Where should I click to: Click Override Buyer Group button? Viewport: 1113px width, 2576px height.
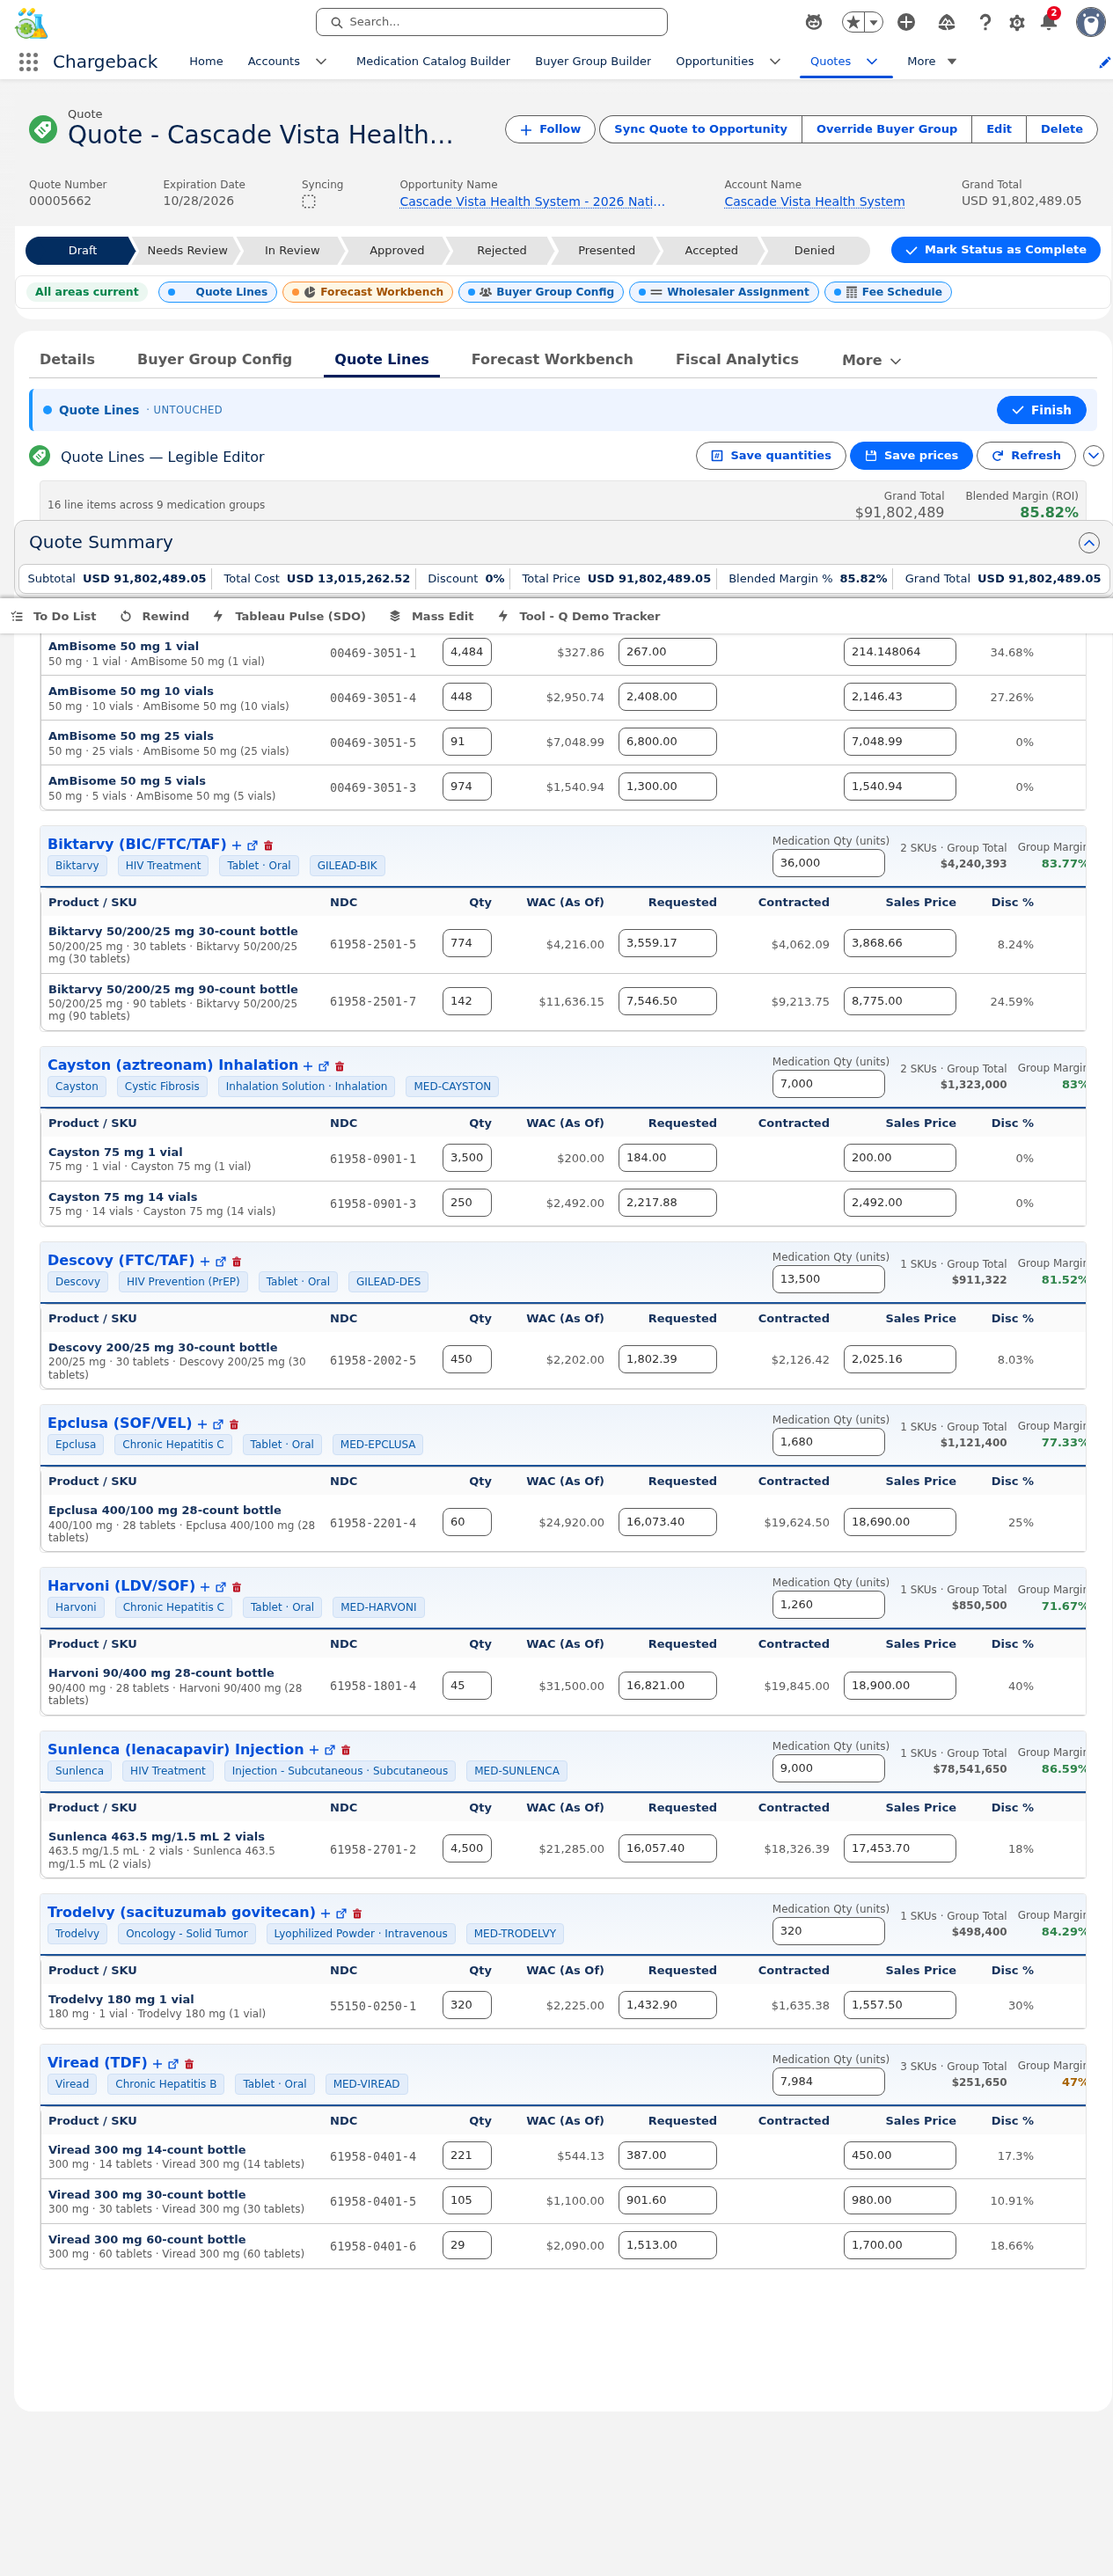[x=886, y=130]
